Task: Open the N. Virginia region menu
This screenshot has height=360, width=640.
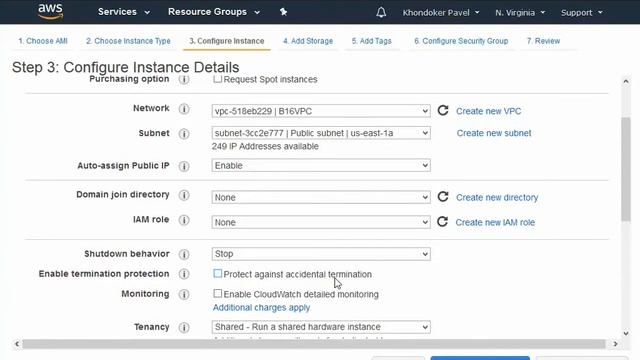Action: coord(520,13)
